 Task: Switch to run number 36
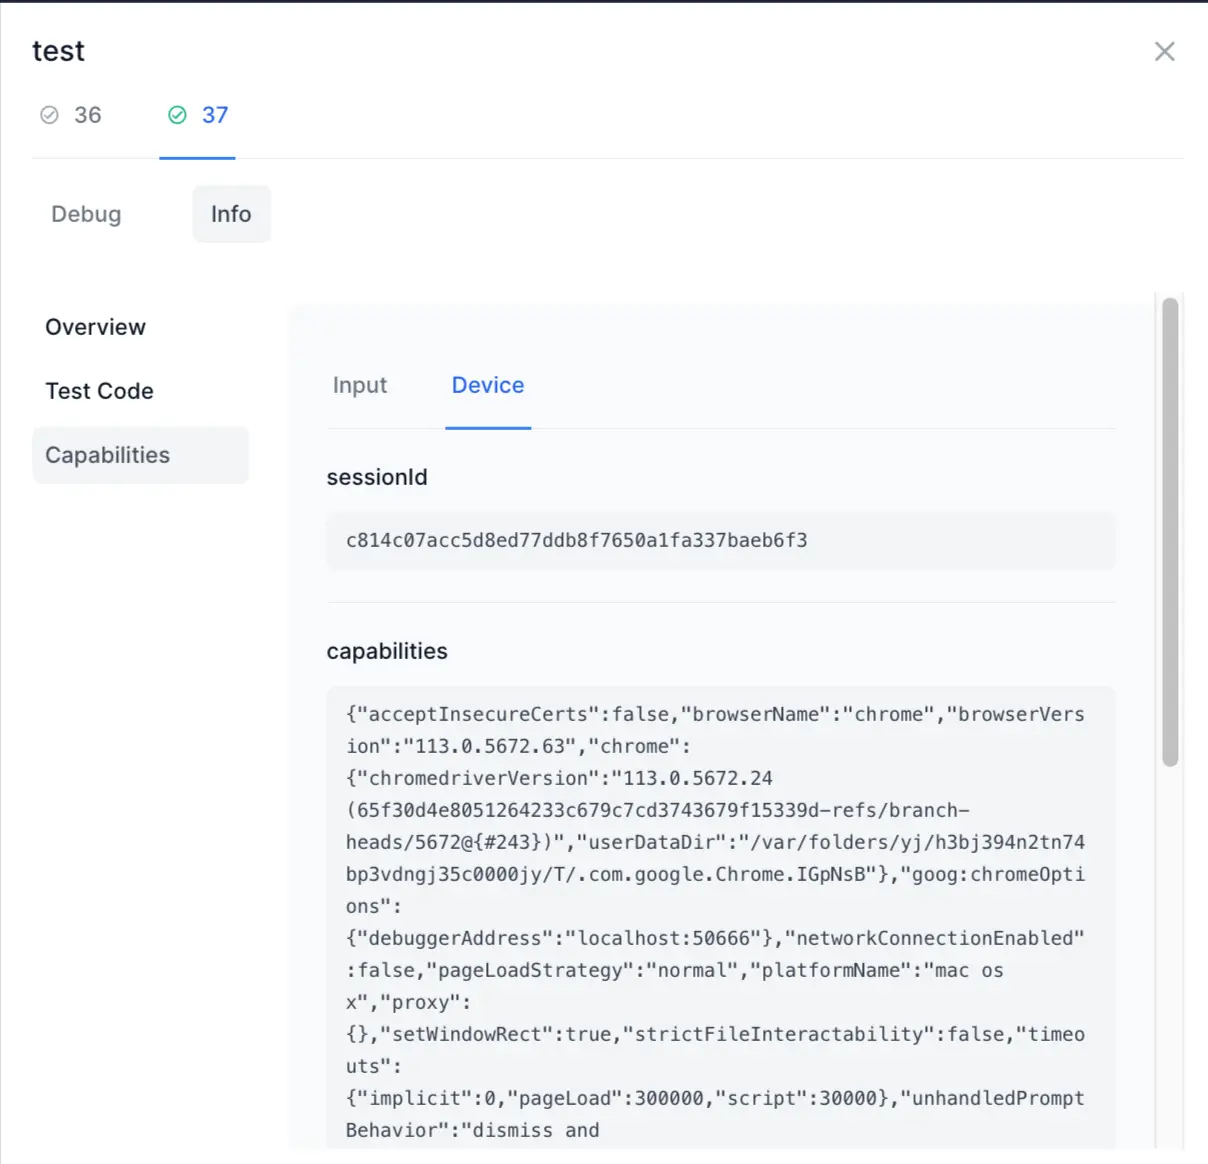tap(87, 115)
